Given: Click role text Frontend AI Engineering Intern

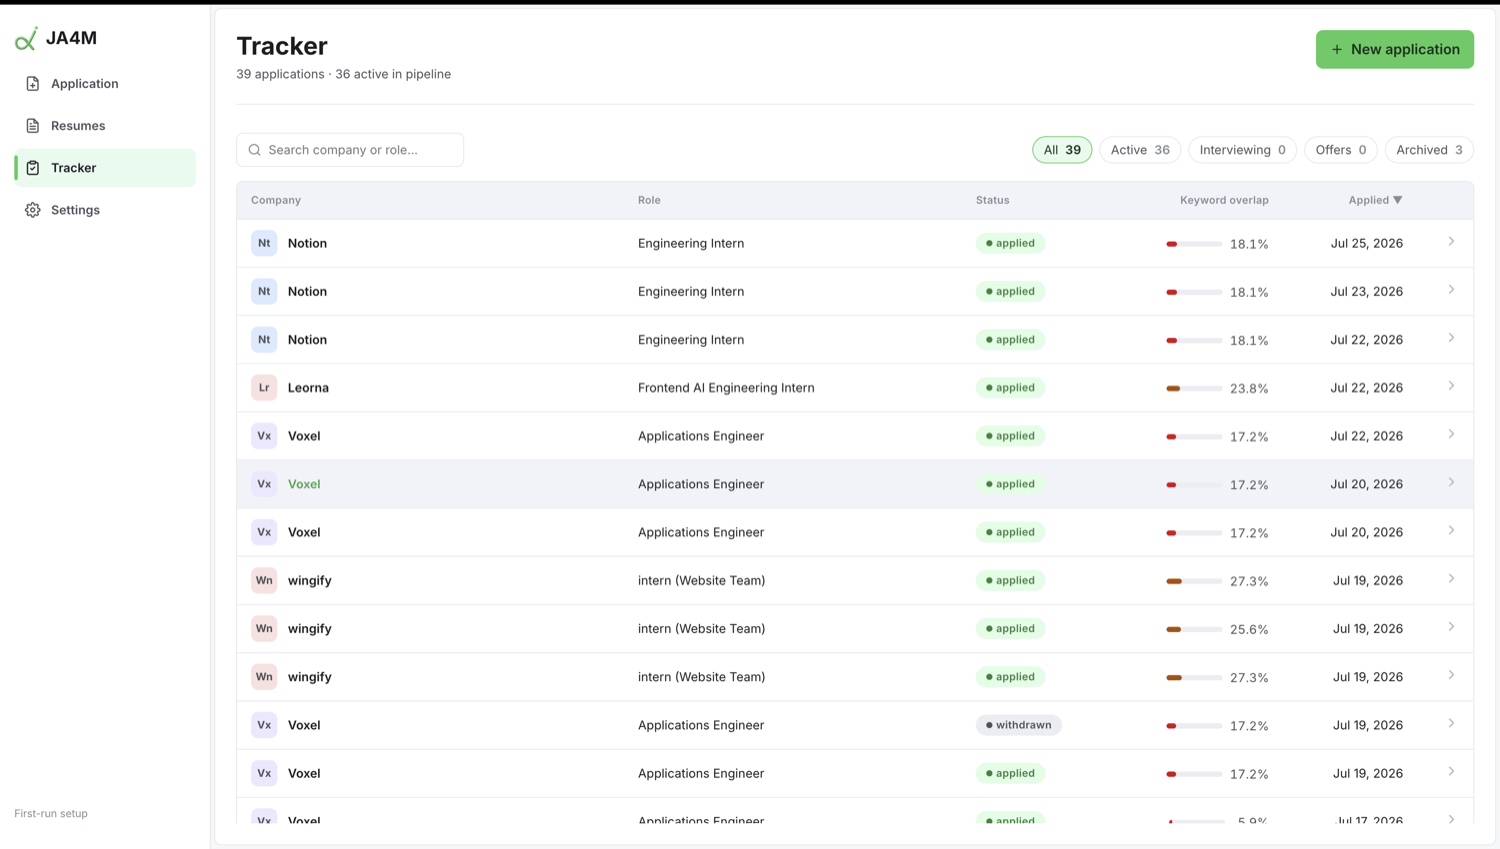Looking at the screenshot, I should pos(726,388).
